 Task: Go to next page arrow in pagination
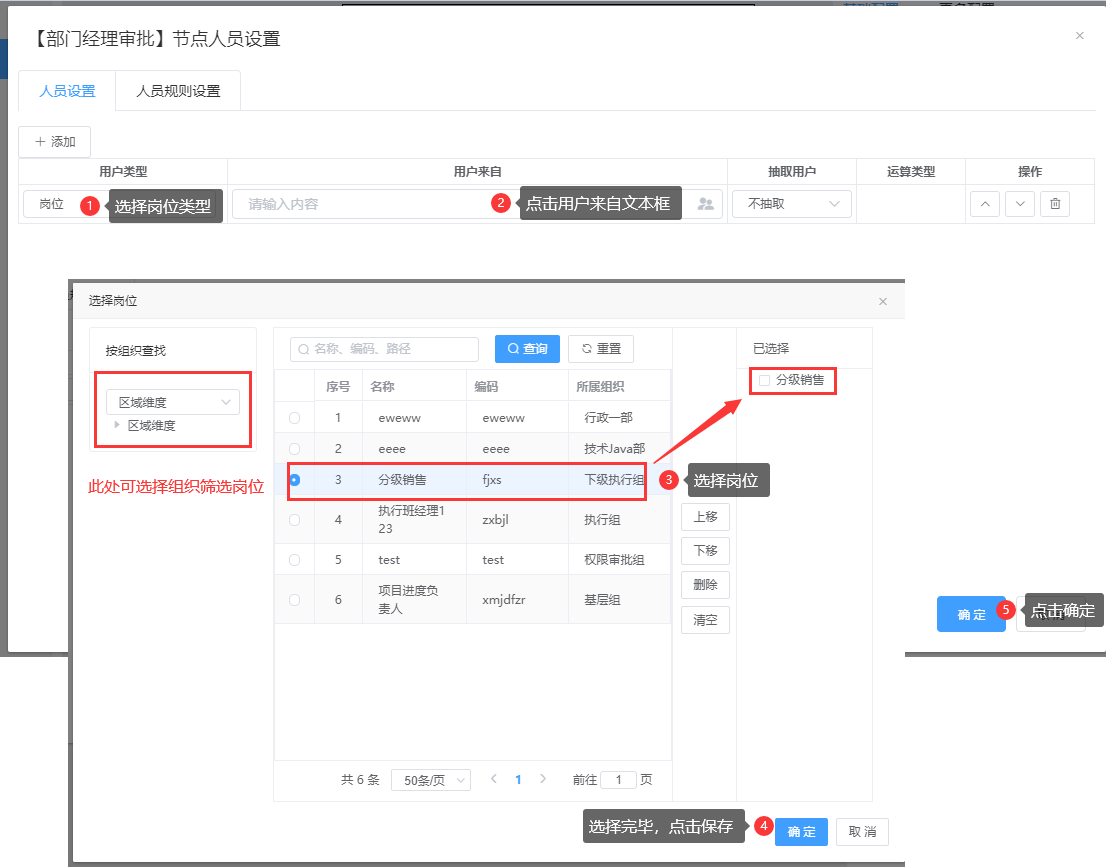543,779
